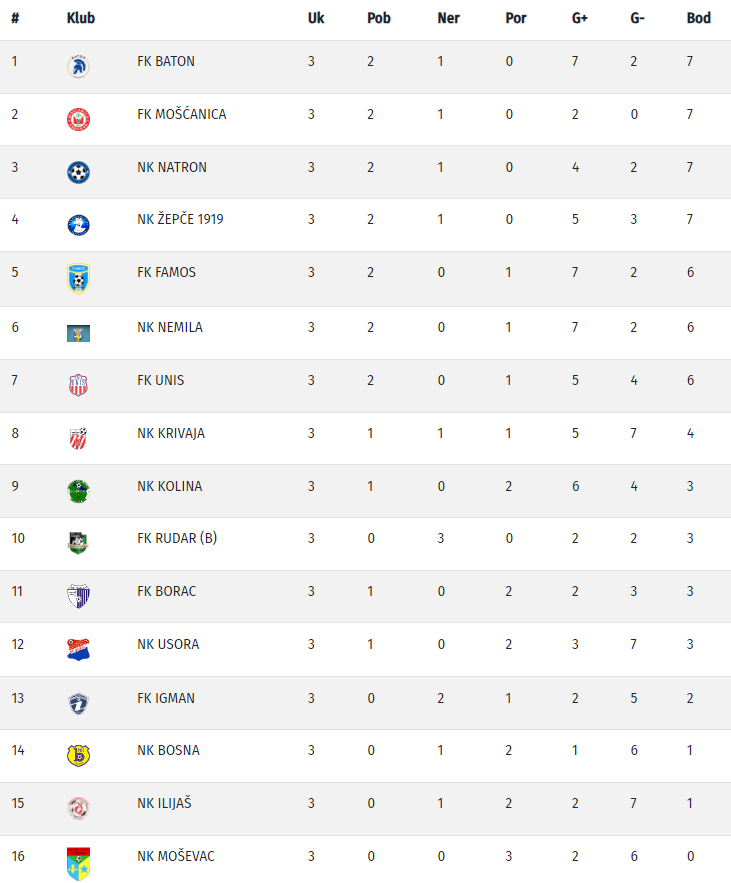Image resolution: width=731 pixels, height=883 pixels.
Task: Click the FK Famos shield crest
Action: 78,278
